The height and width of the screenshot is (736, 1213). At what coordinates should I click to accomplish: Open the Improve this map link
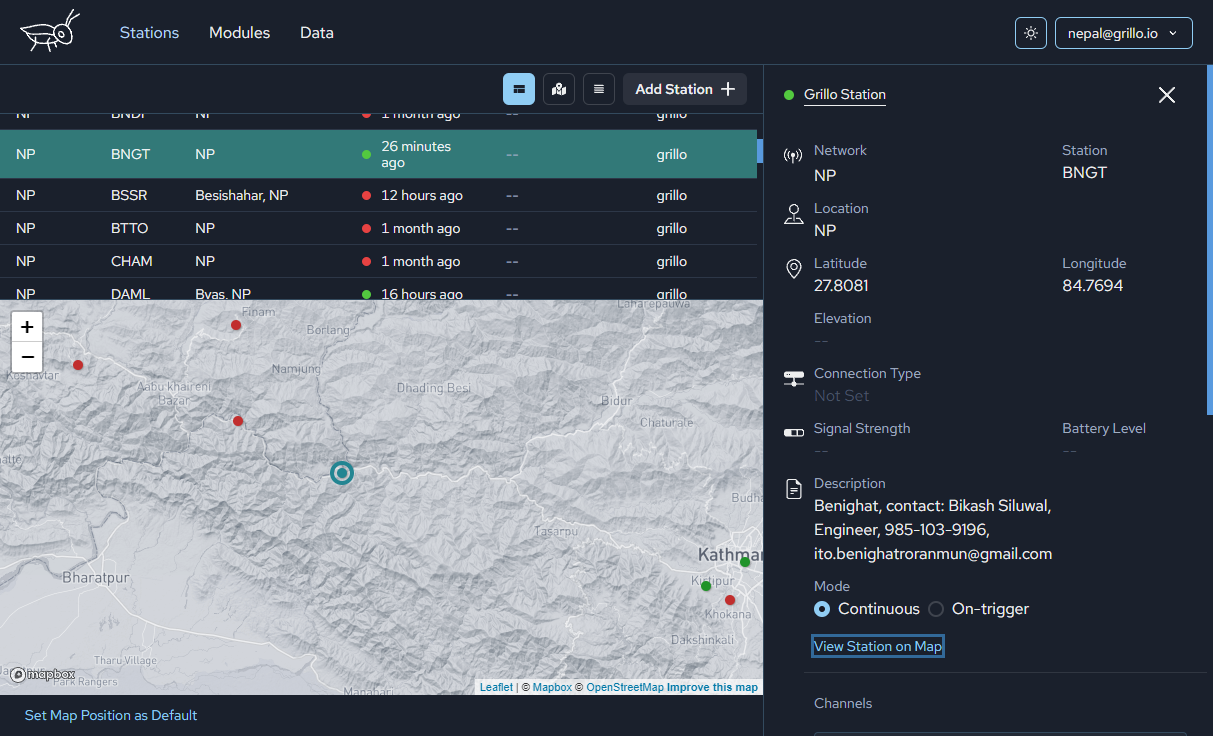[712, 687]
